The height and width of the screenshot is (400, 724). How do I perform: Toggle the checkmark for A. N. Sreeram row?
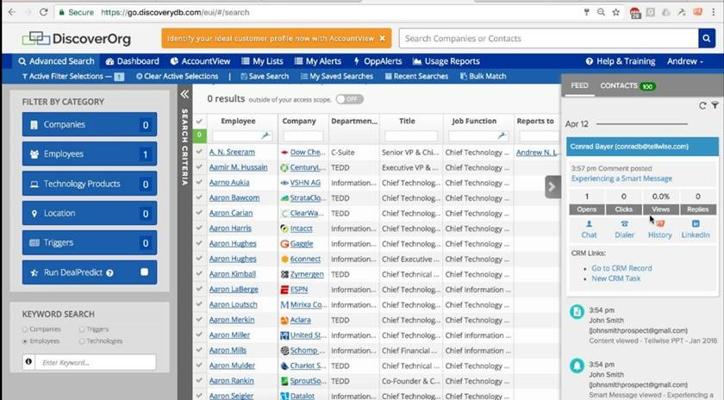(x=199, y=152)
